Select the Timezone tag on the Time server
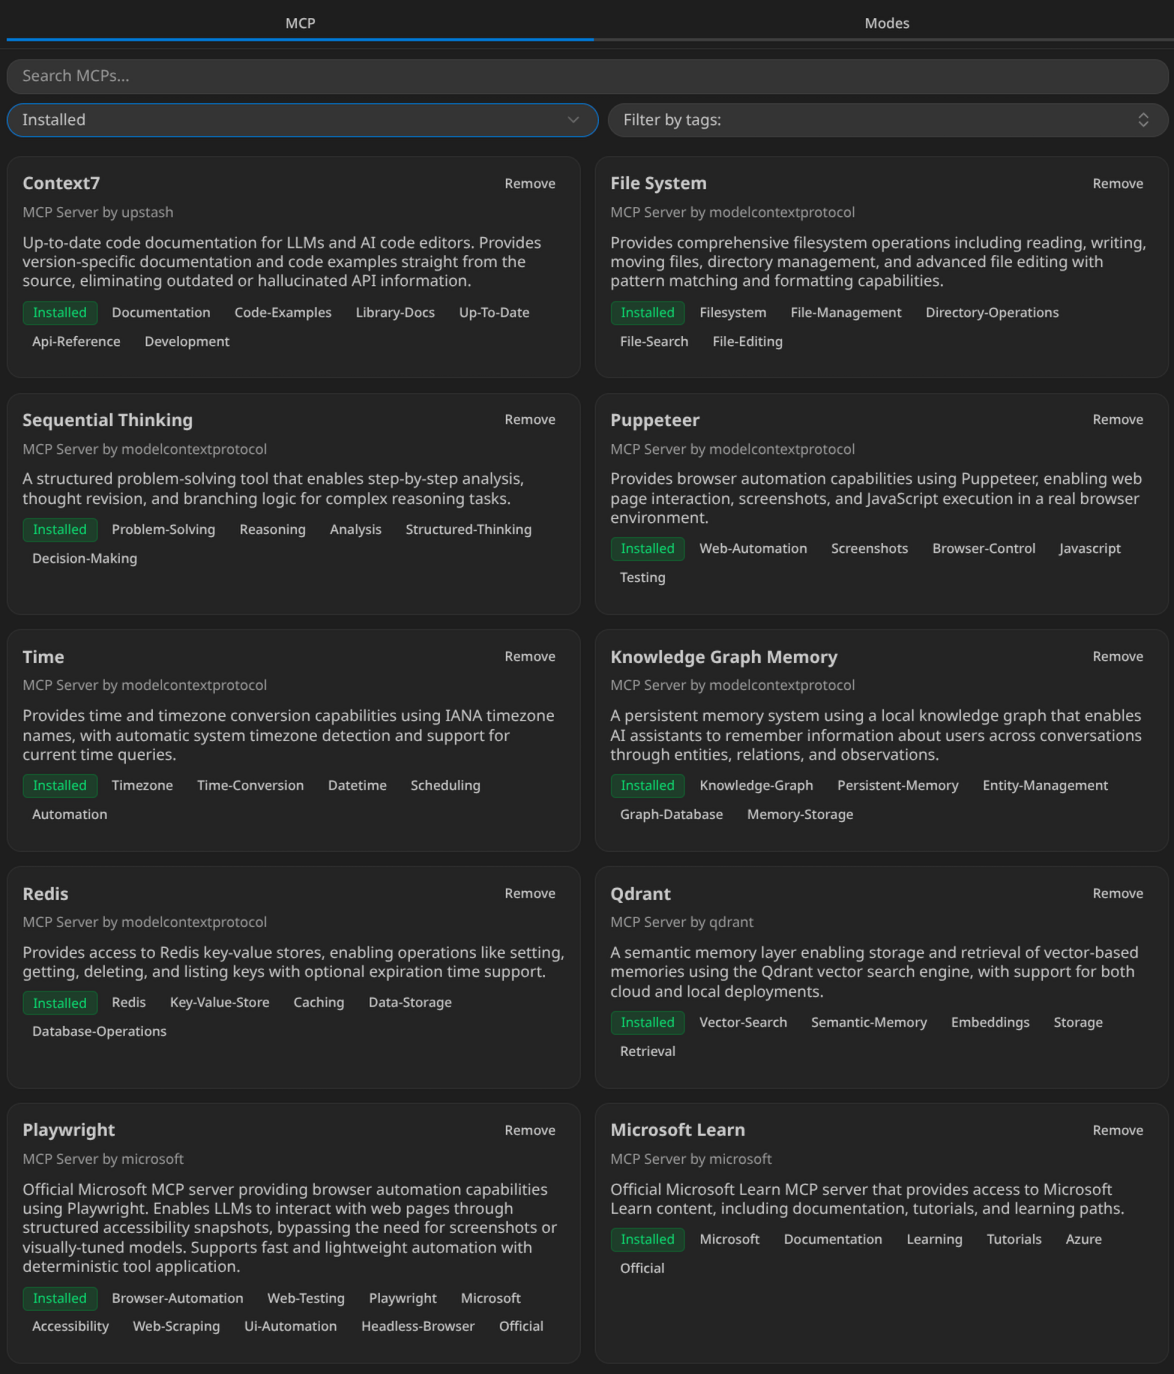This screenshot has width=1174, height=1374. pyautogui.click(x=142, y=785)
